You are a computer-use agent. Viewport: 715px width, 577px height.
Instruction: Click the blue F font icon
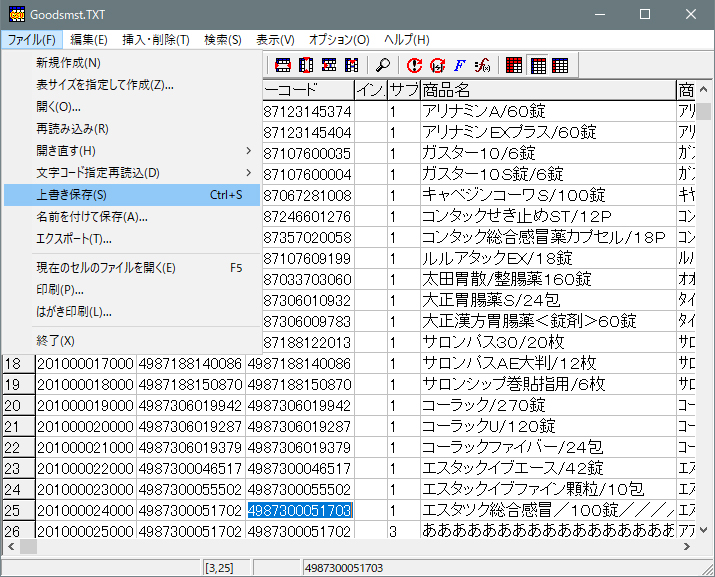click(460, 66)
